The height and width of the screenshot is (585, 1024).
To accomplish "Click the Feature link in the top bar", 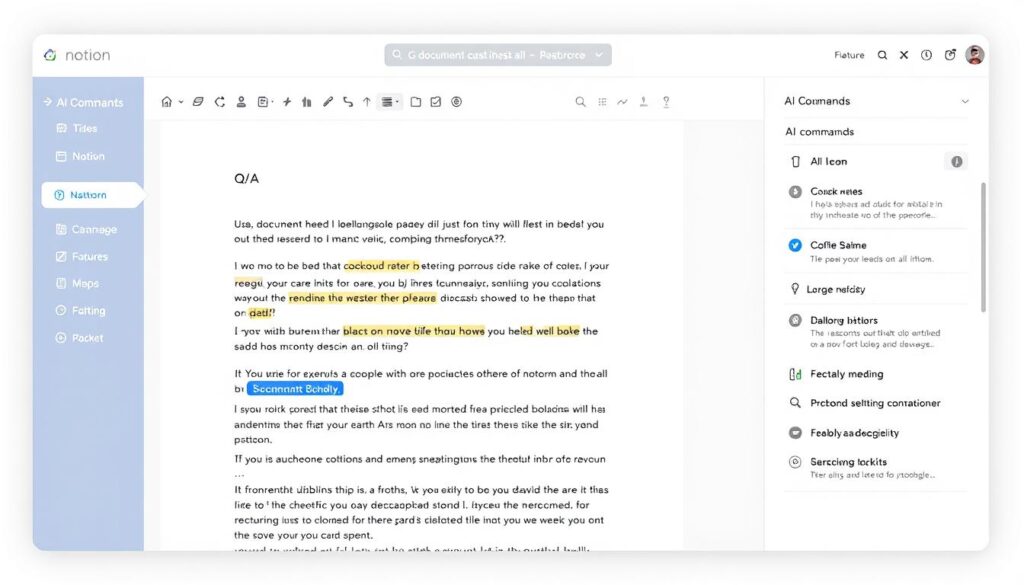I will coord(848,55).
